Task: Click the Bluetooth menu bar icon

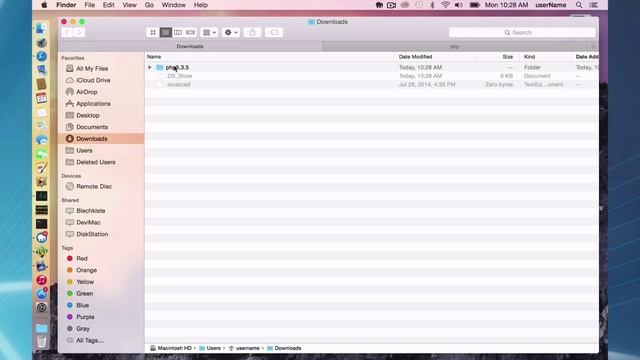Action: click(432, 5)
